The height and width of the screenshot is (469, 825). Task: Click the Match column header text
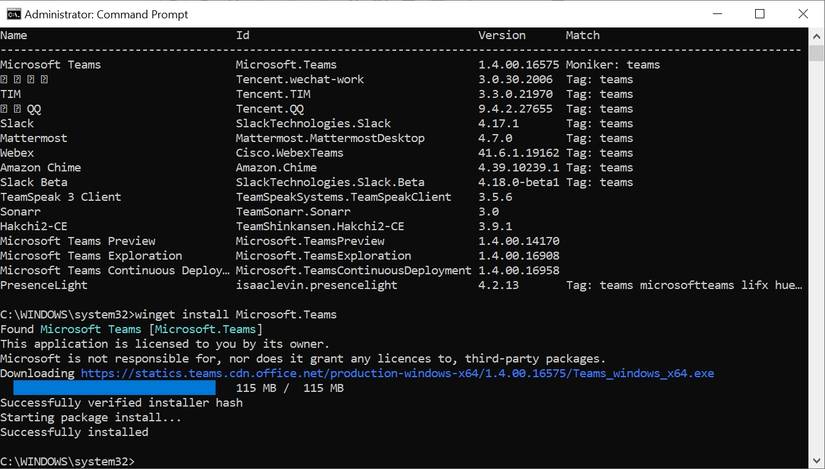pos(582,35)
